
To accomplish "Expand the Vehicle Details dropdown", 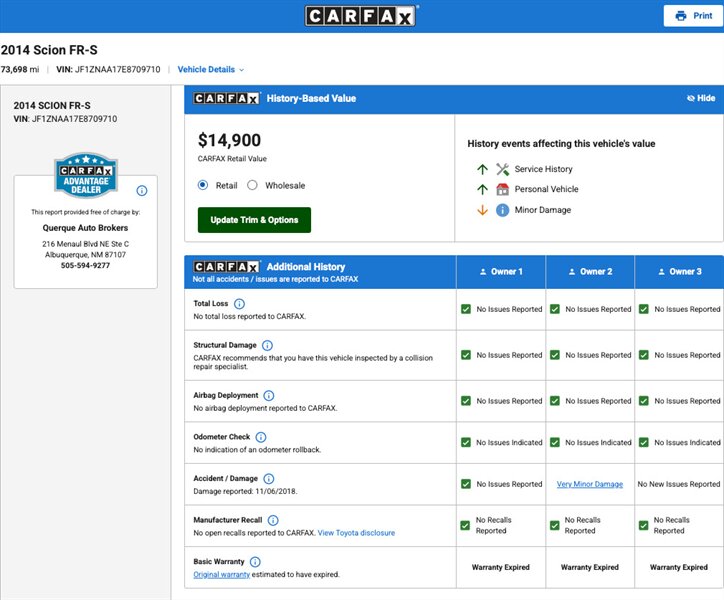I will pos(211,69).
